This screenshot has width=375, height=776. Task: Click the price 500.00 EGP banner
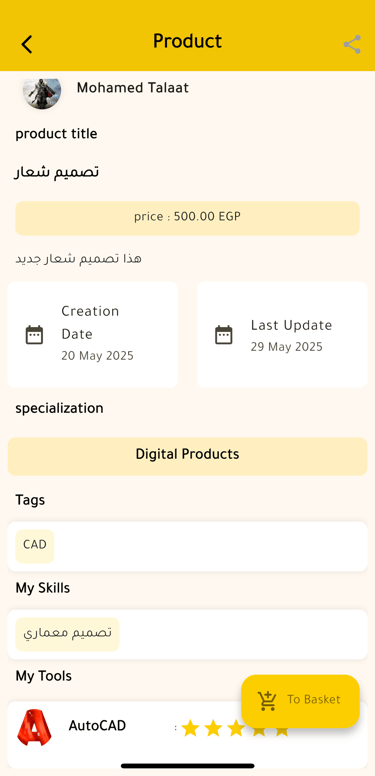(x=188, y=218)
